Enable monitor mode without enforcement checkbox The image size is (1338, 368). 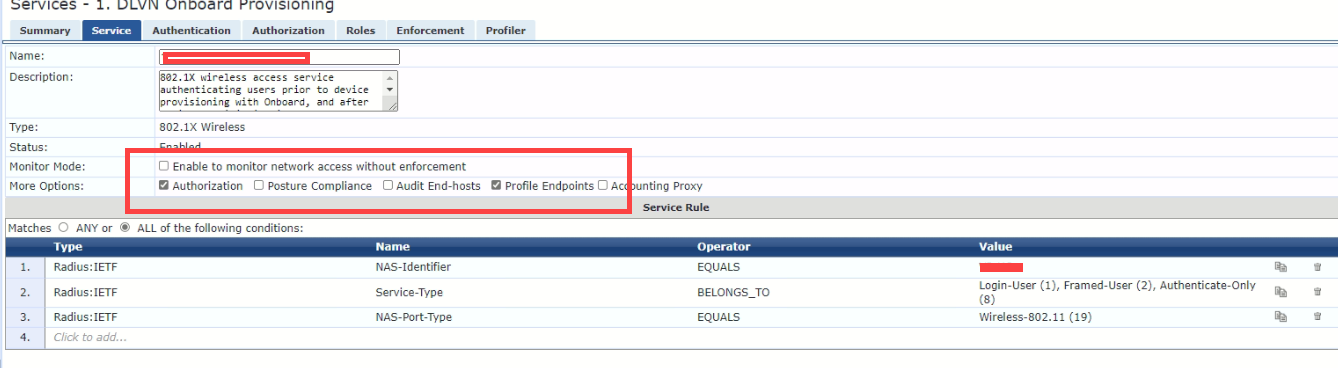pos(164,166)
